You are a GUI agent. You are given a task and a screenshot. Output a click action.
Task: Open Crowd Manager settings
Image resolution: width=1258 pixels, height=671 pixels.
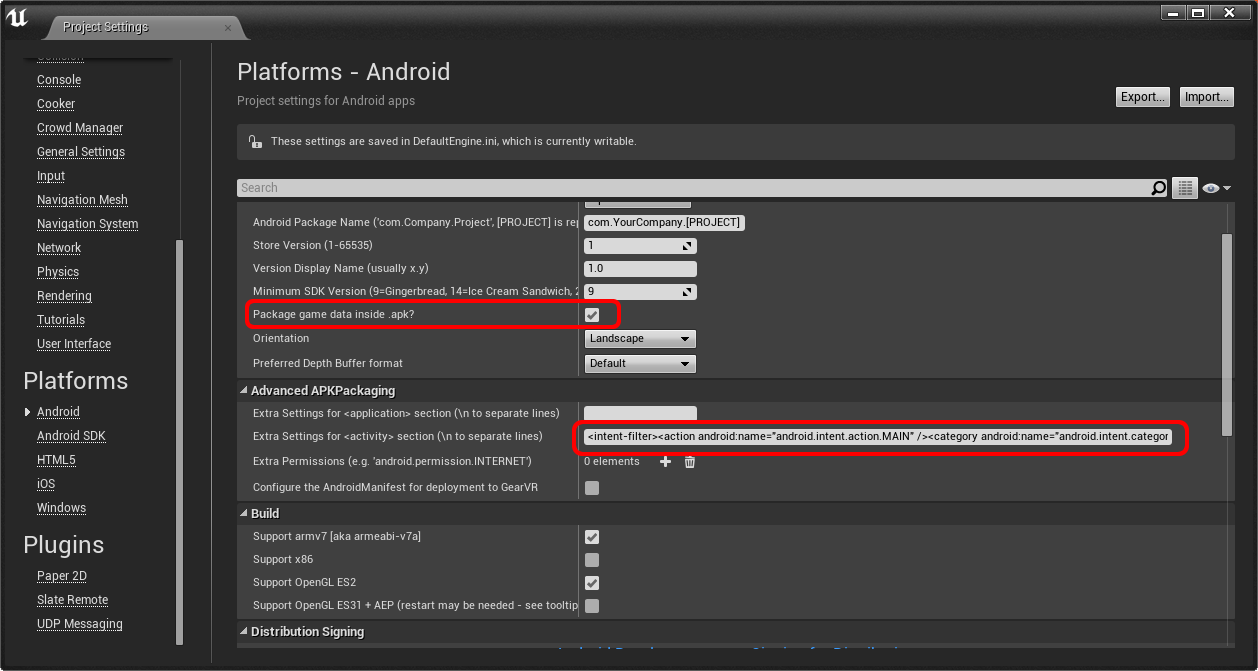click(x=80, y=128)
